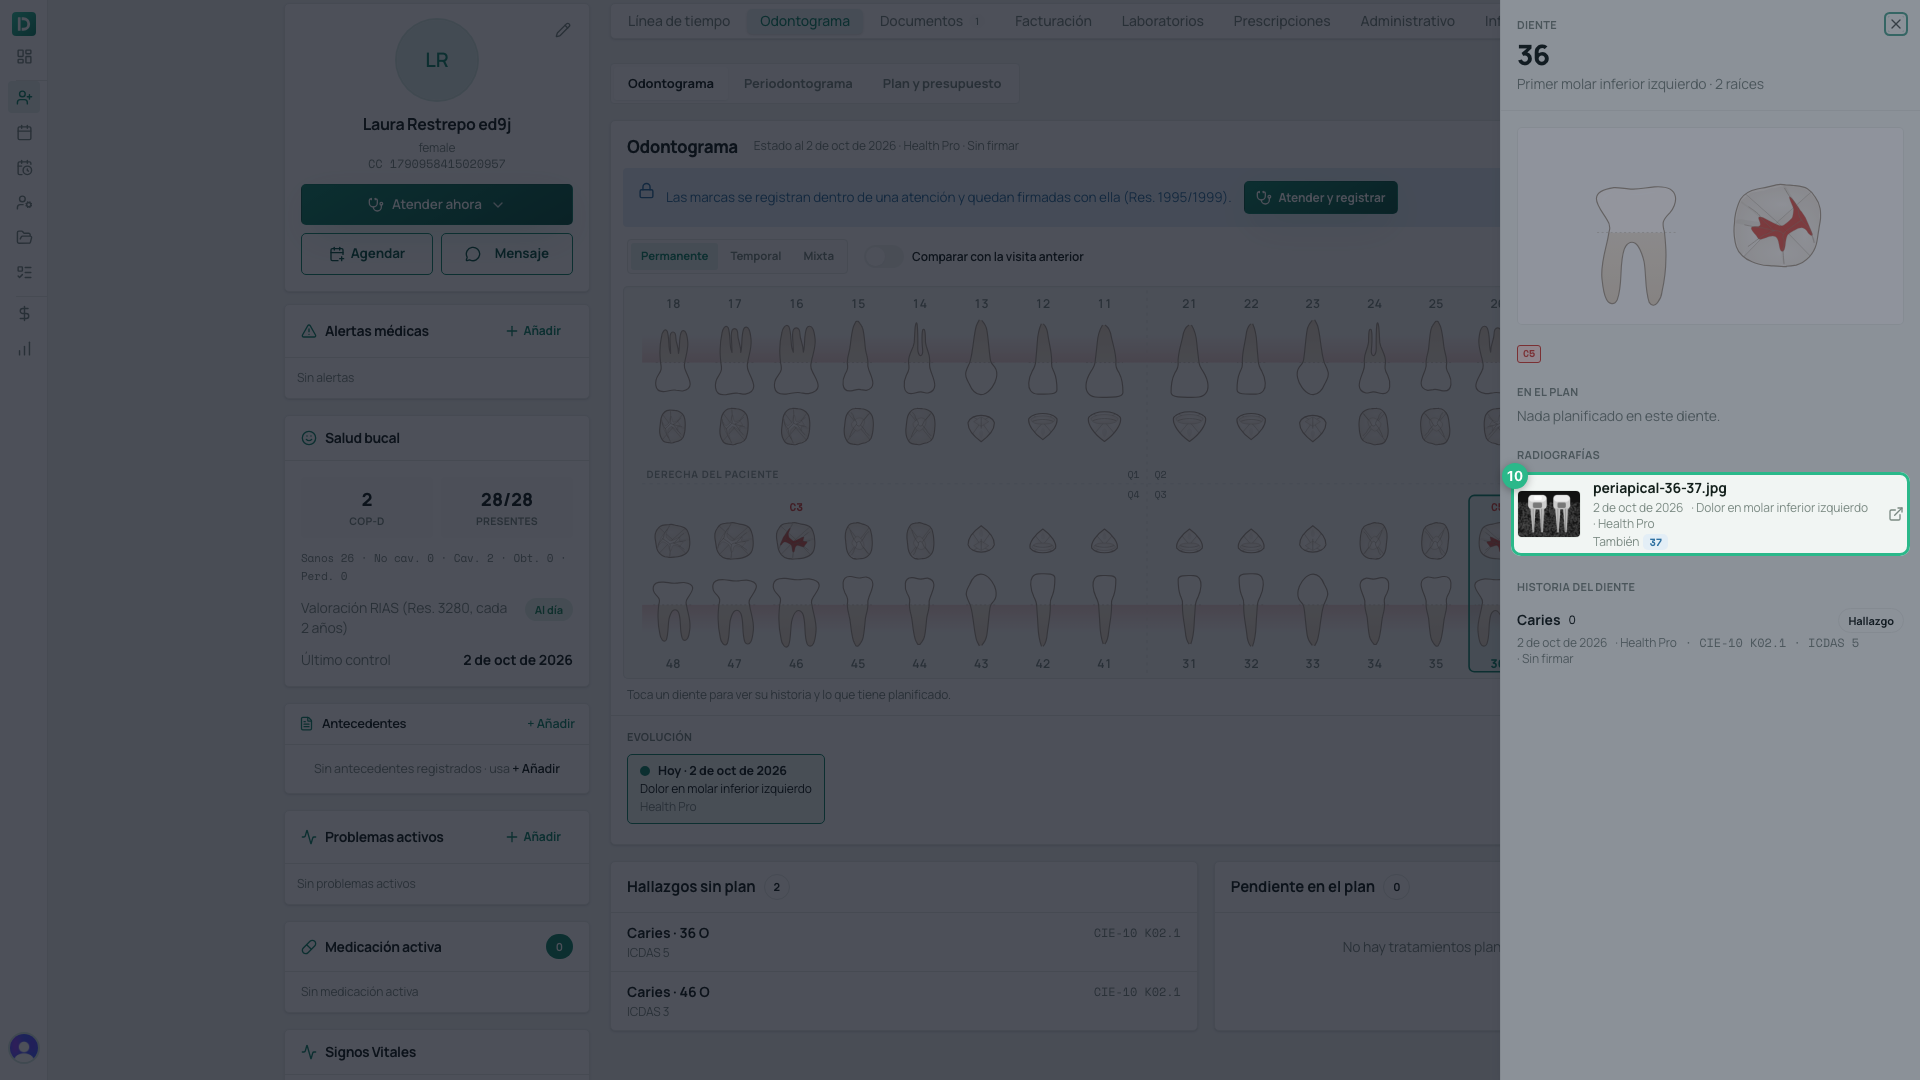This screenshot has height=1080, width=1920.
Task: Open the Facturación tab
Action: click(x=1053, y=21)
